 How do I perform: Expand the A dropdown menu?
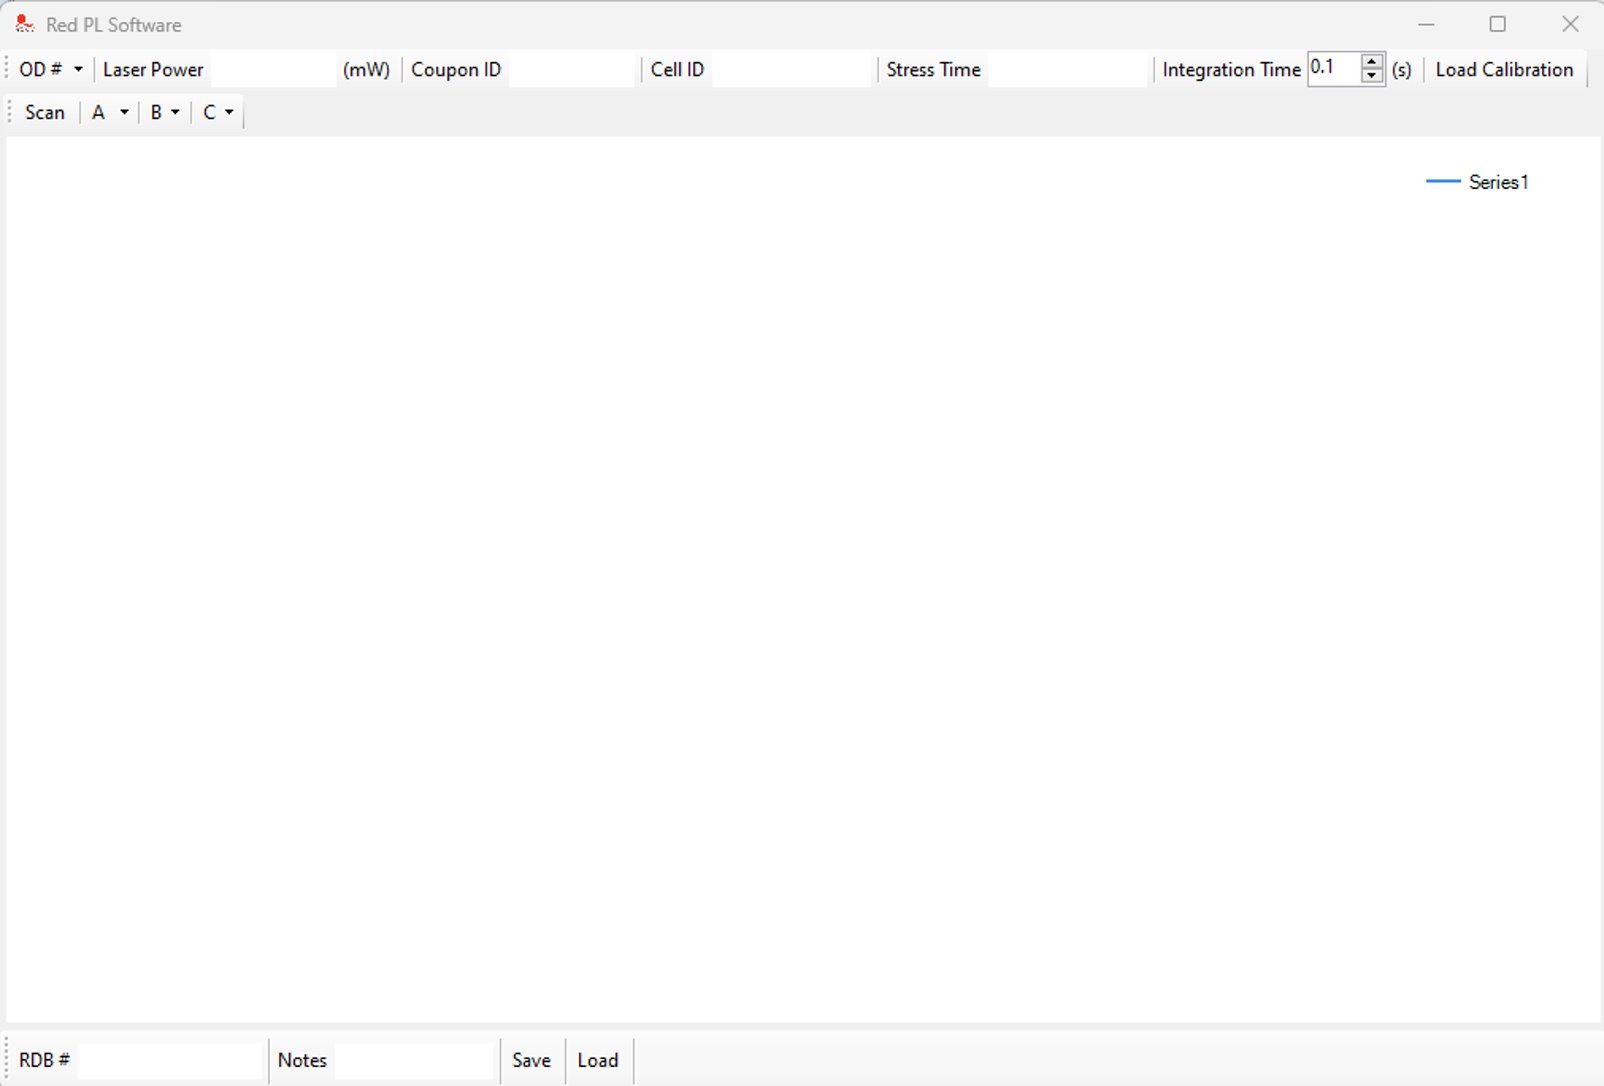pyautogui.click(x=110, y=113)
